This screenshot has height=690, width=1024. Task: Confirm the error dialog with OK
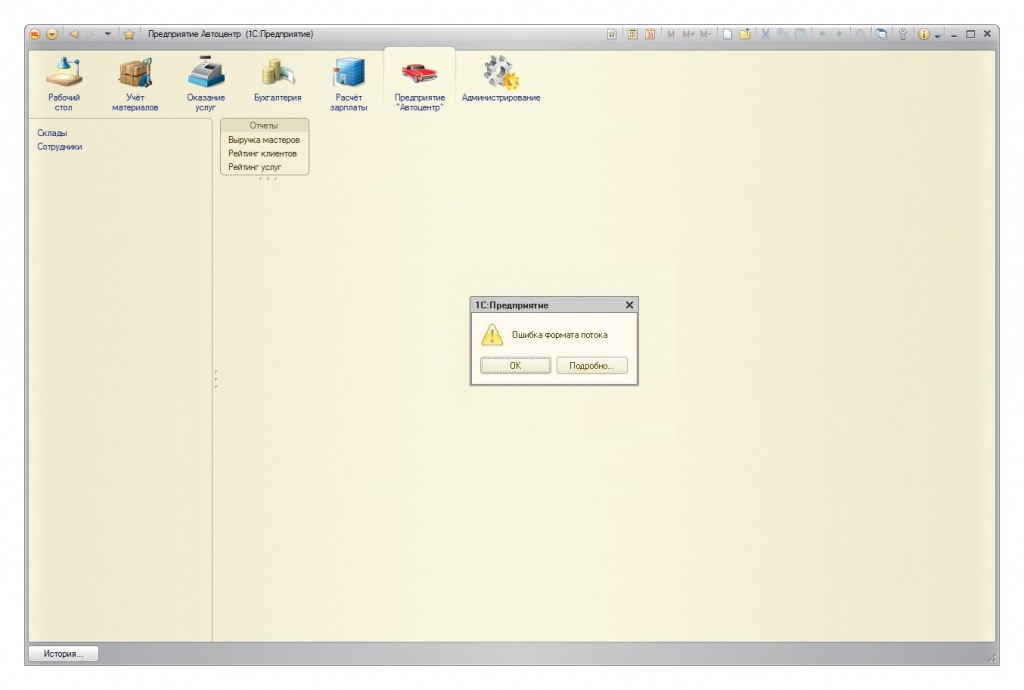515,366
